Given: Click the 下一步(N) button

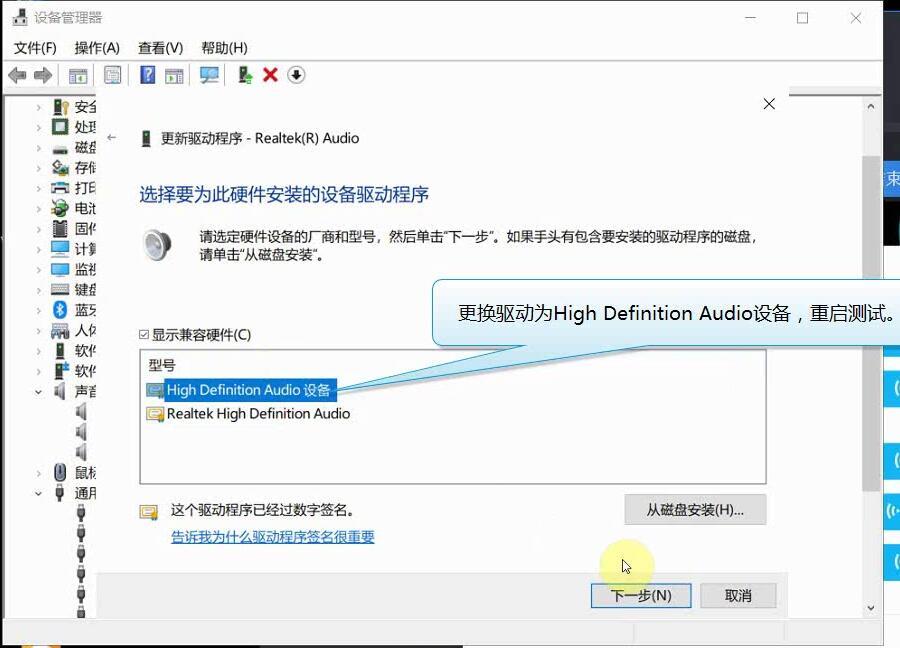Looking at the screenshot, I should 641,596.
